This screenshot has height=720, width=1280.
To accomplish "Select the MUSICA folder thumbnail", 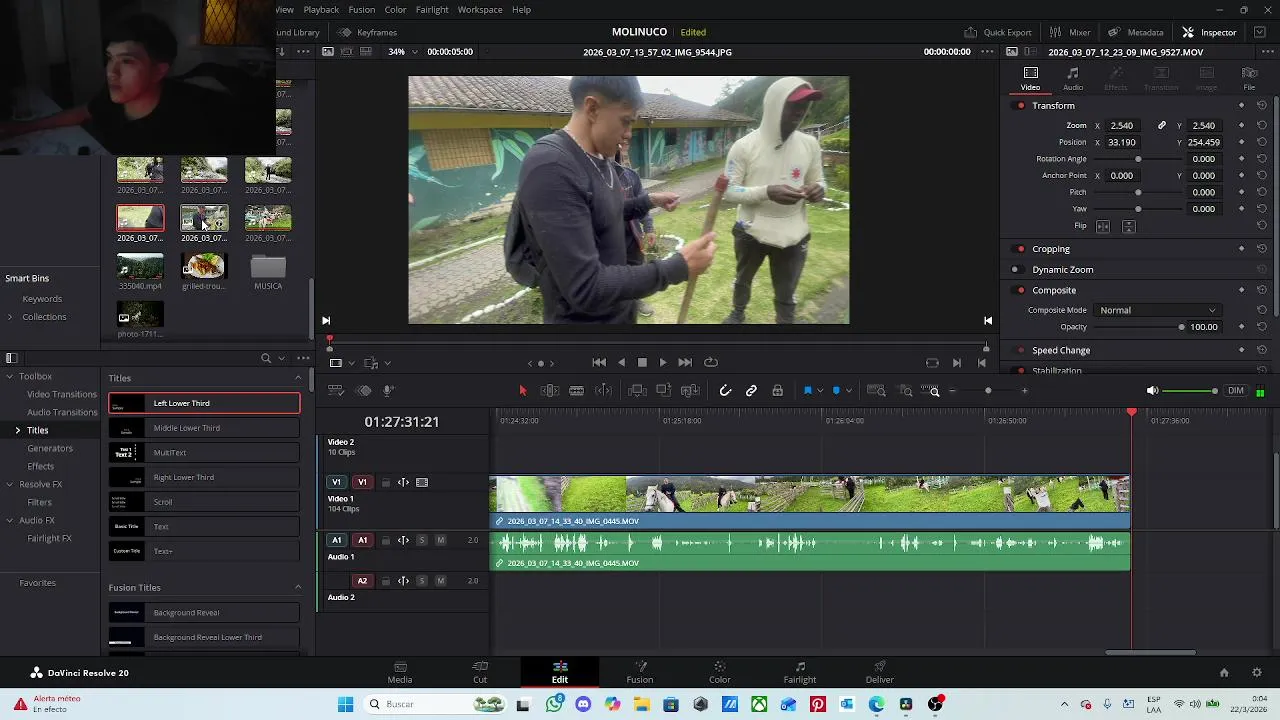I will tap(268, 267).
